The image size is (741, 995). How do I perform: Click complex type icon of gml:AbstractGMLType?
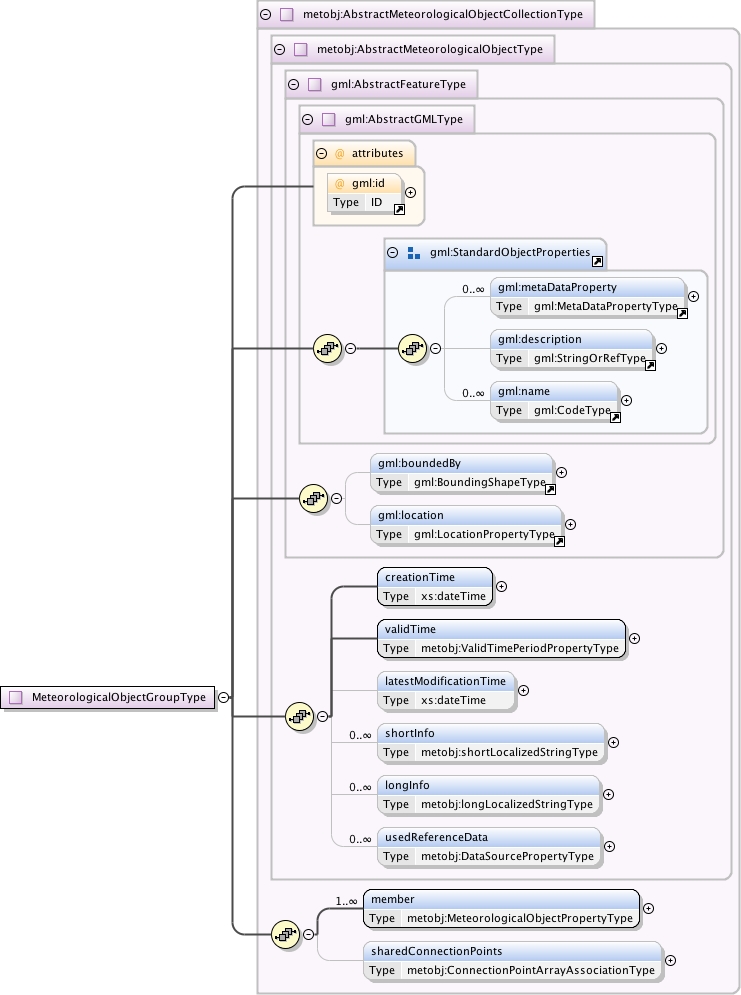(329, 119)
